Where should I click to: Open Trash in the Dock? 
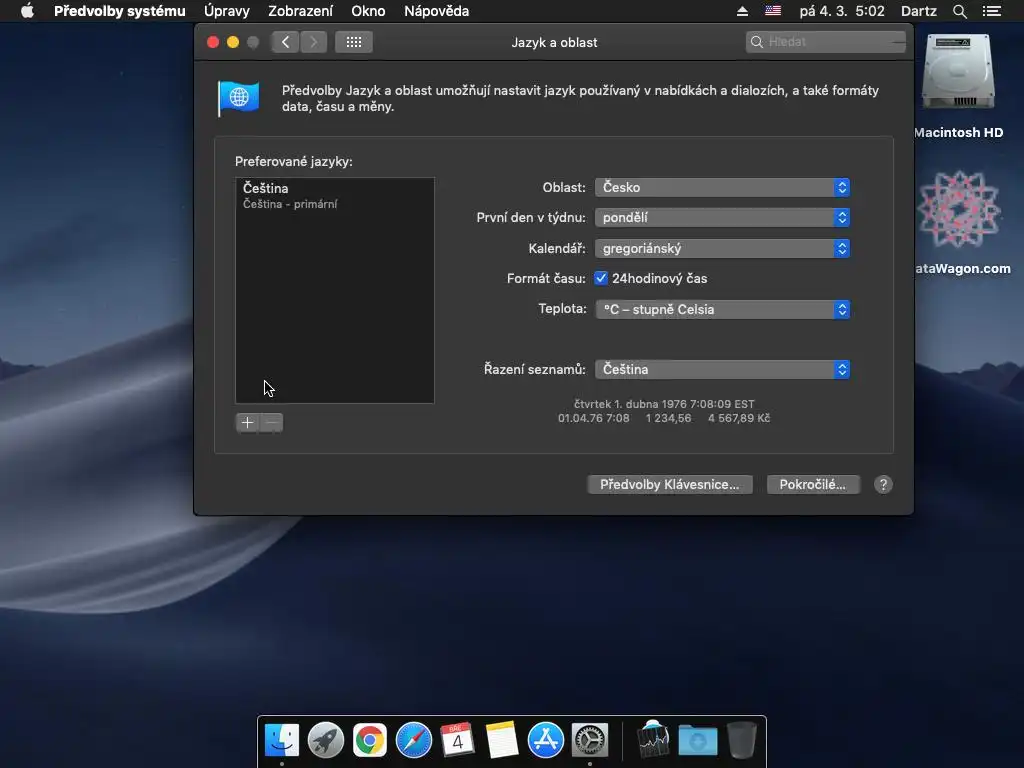tap(742, 741)
